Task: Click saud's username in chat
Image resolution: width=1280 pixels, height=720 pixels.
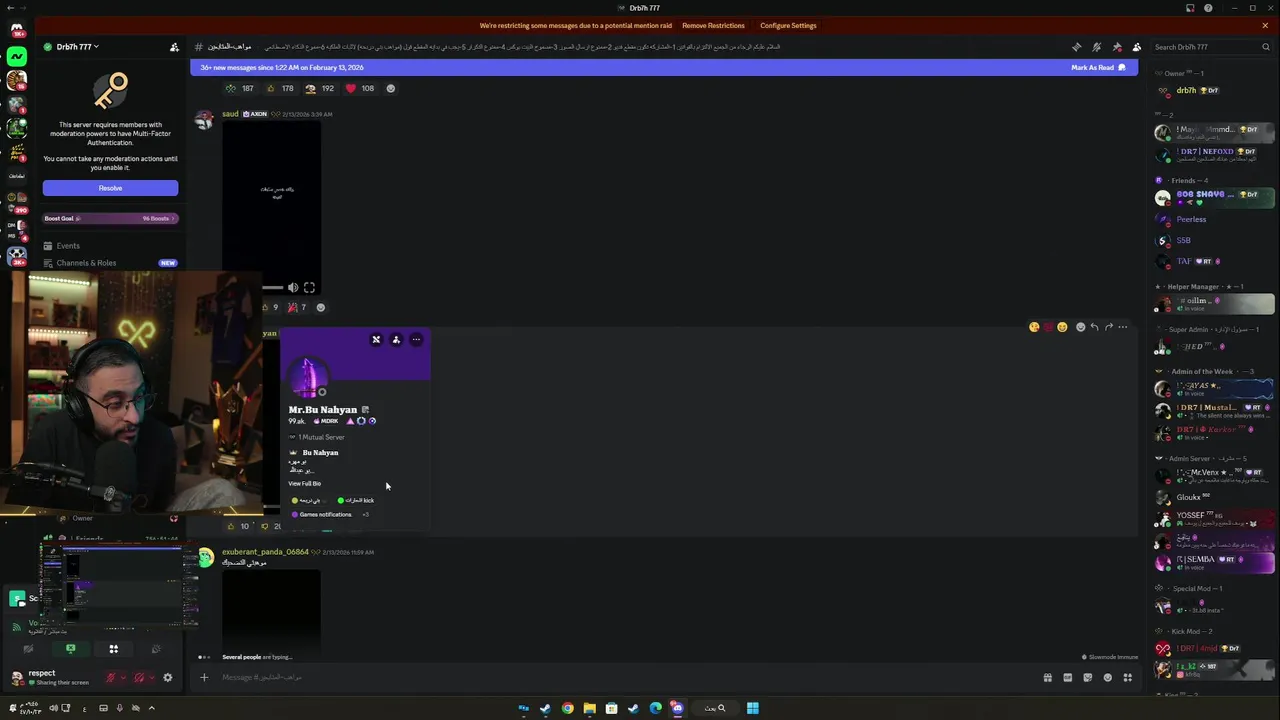Action: [x=230, y=114]
